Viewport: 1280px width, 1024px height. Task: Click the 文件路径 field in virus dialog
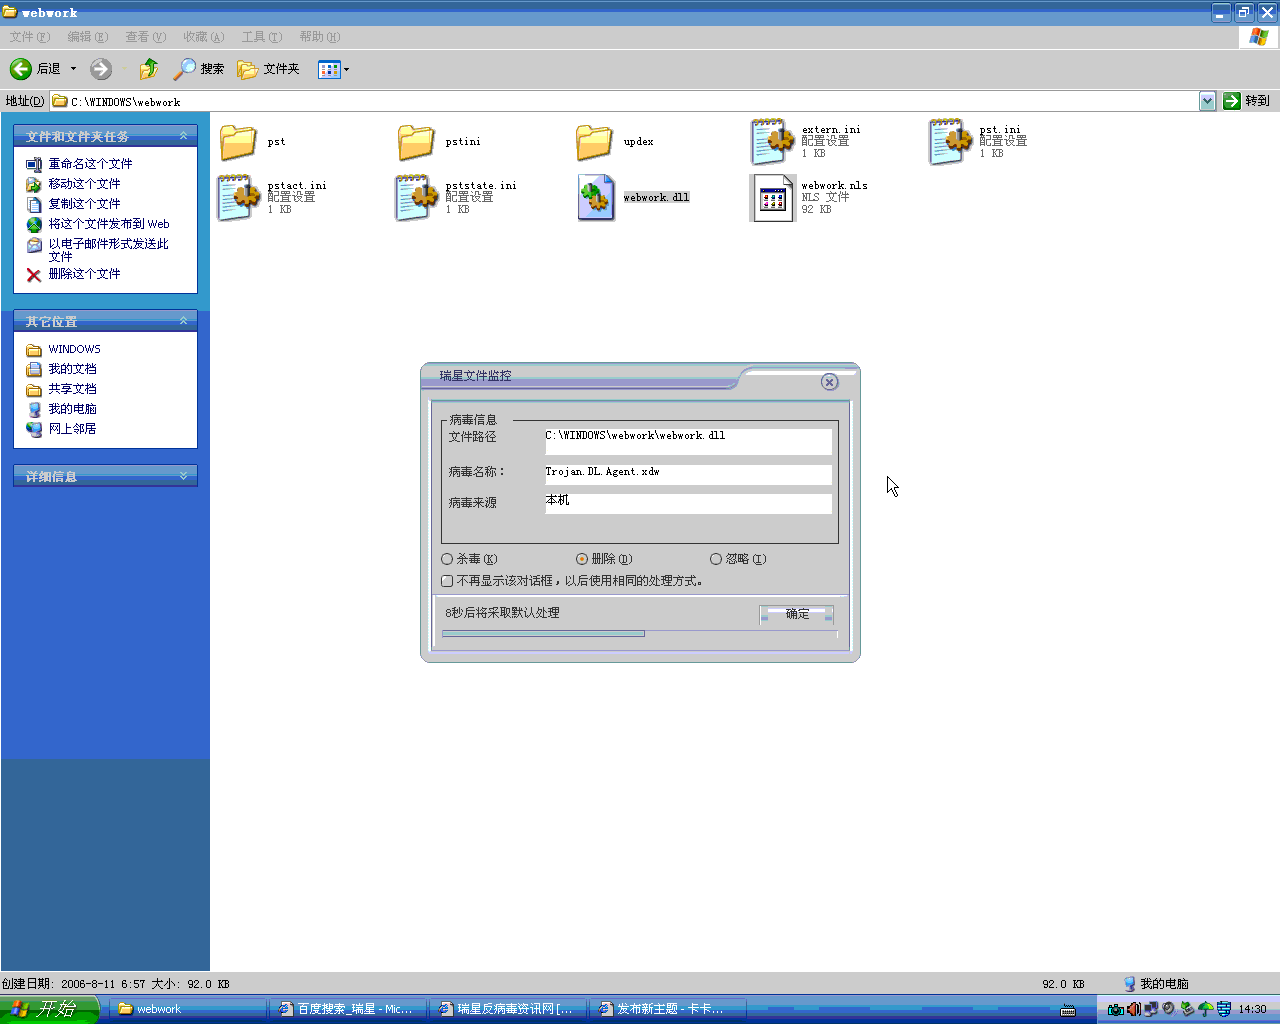pyautogui.click(x=688, y=441)
